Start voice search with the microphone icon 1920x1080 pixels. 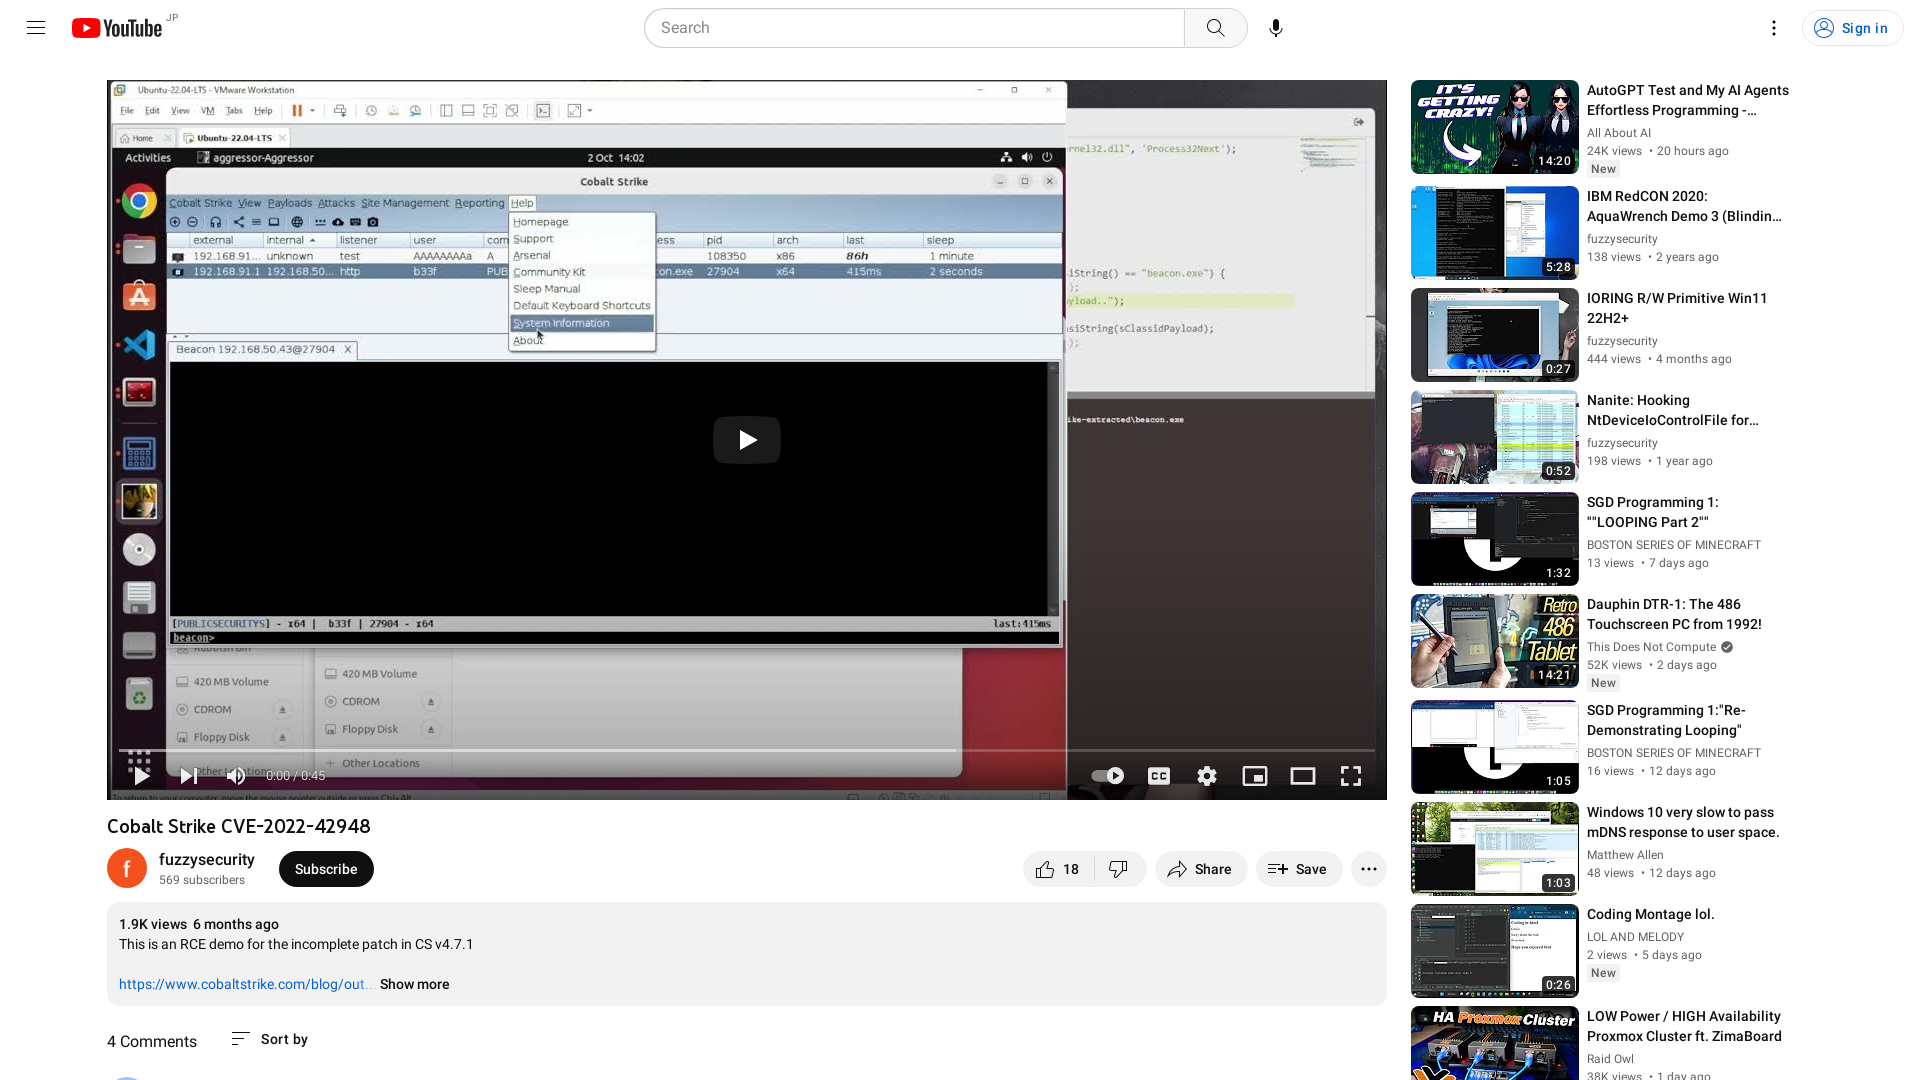click(1275, 27)
